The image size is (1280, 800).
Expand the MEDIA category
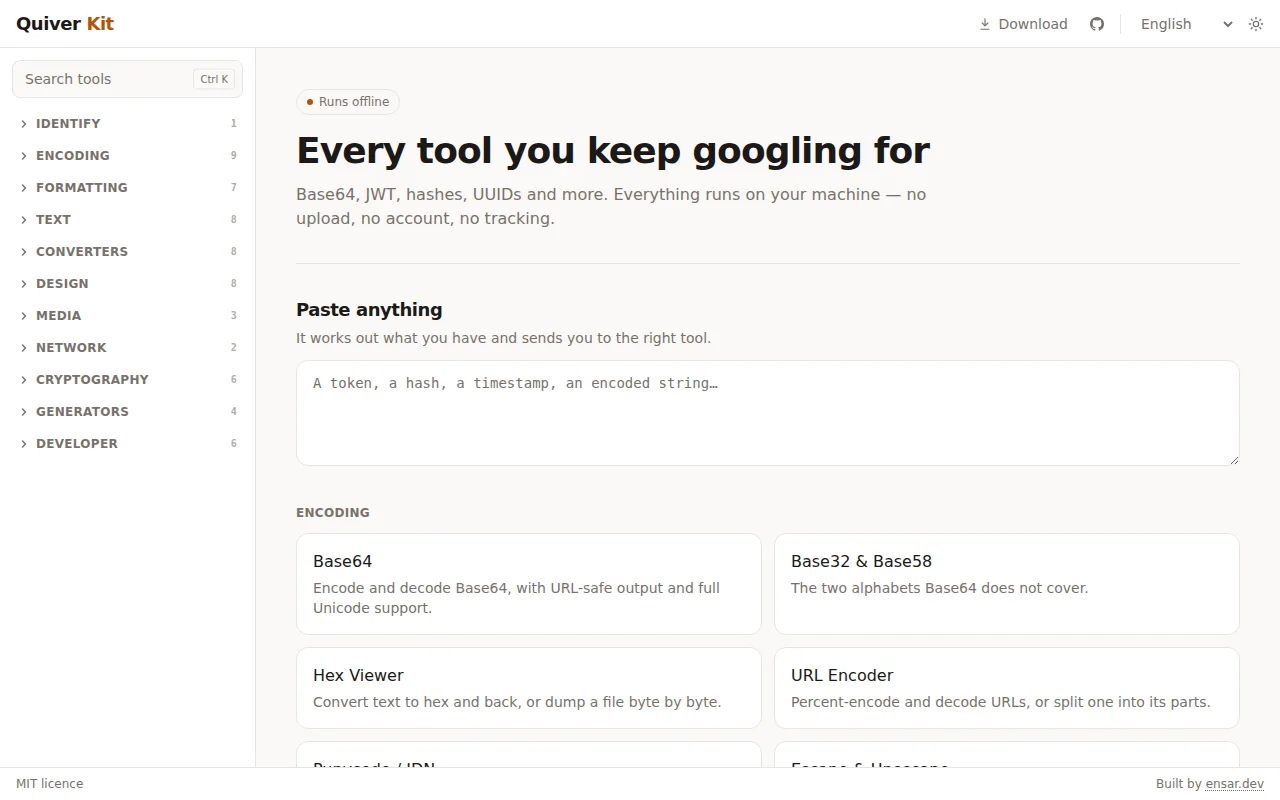pos(128,315)
